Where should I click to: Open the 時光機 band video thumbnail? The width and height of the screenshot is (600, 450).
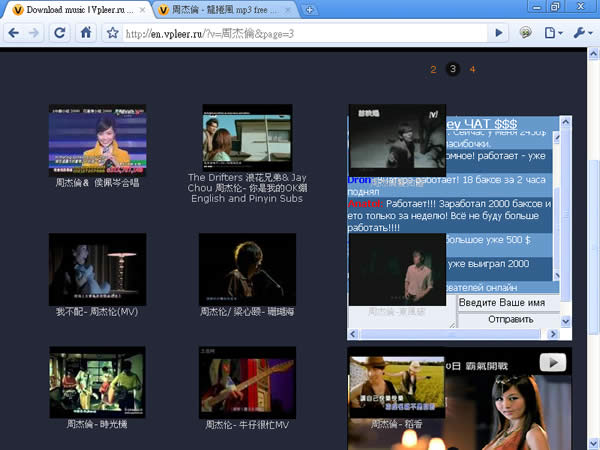coord(97,382)
